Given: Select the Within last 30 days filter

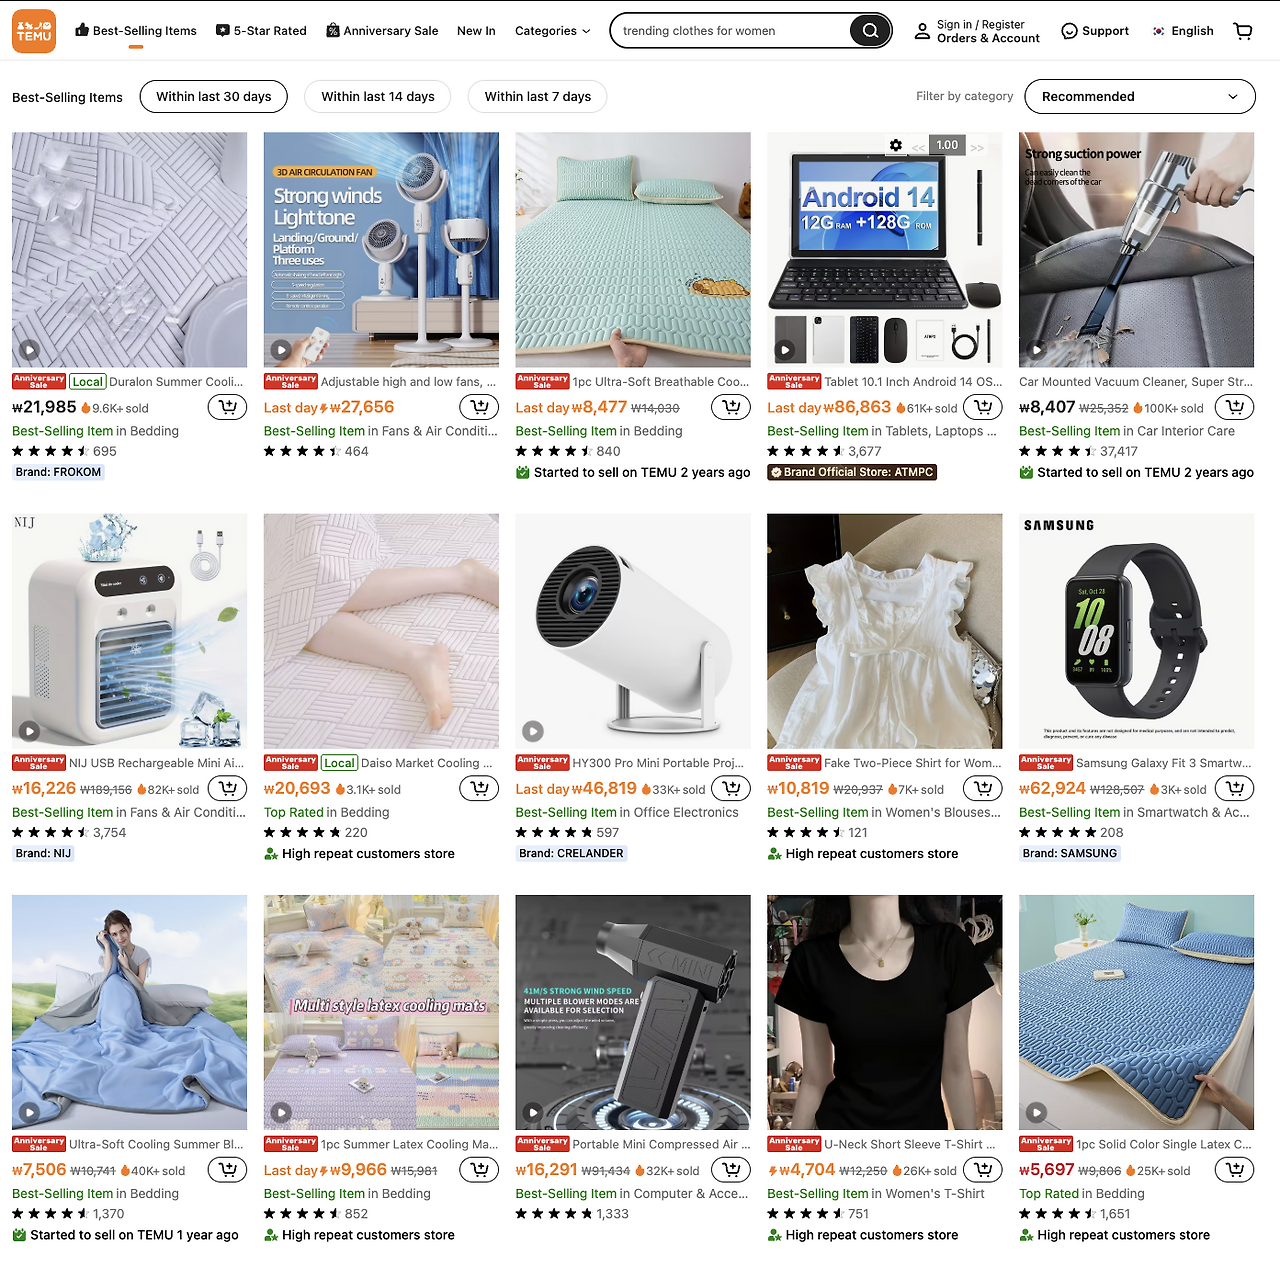Looking at the screenshot, I should pyautogui.click(x=214, y=97).
